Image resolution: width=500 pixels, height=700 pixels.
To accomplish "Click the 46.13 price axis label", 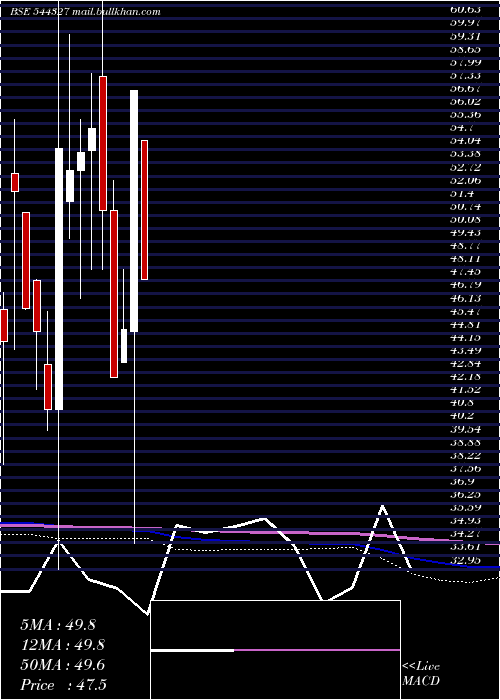I will tap(466, 298).
